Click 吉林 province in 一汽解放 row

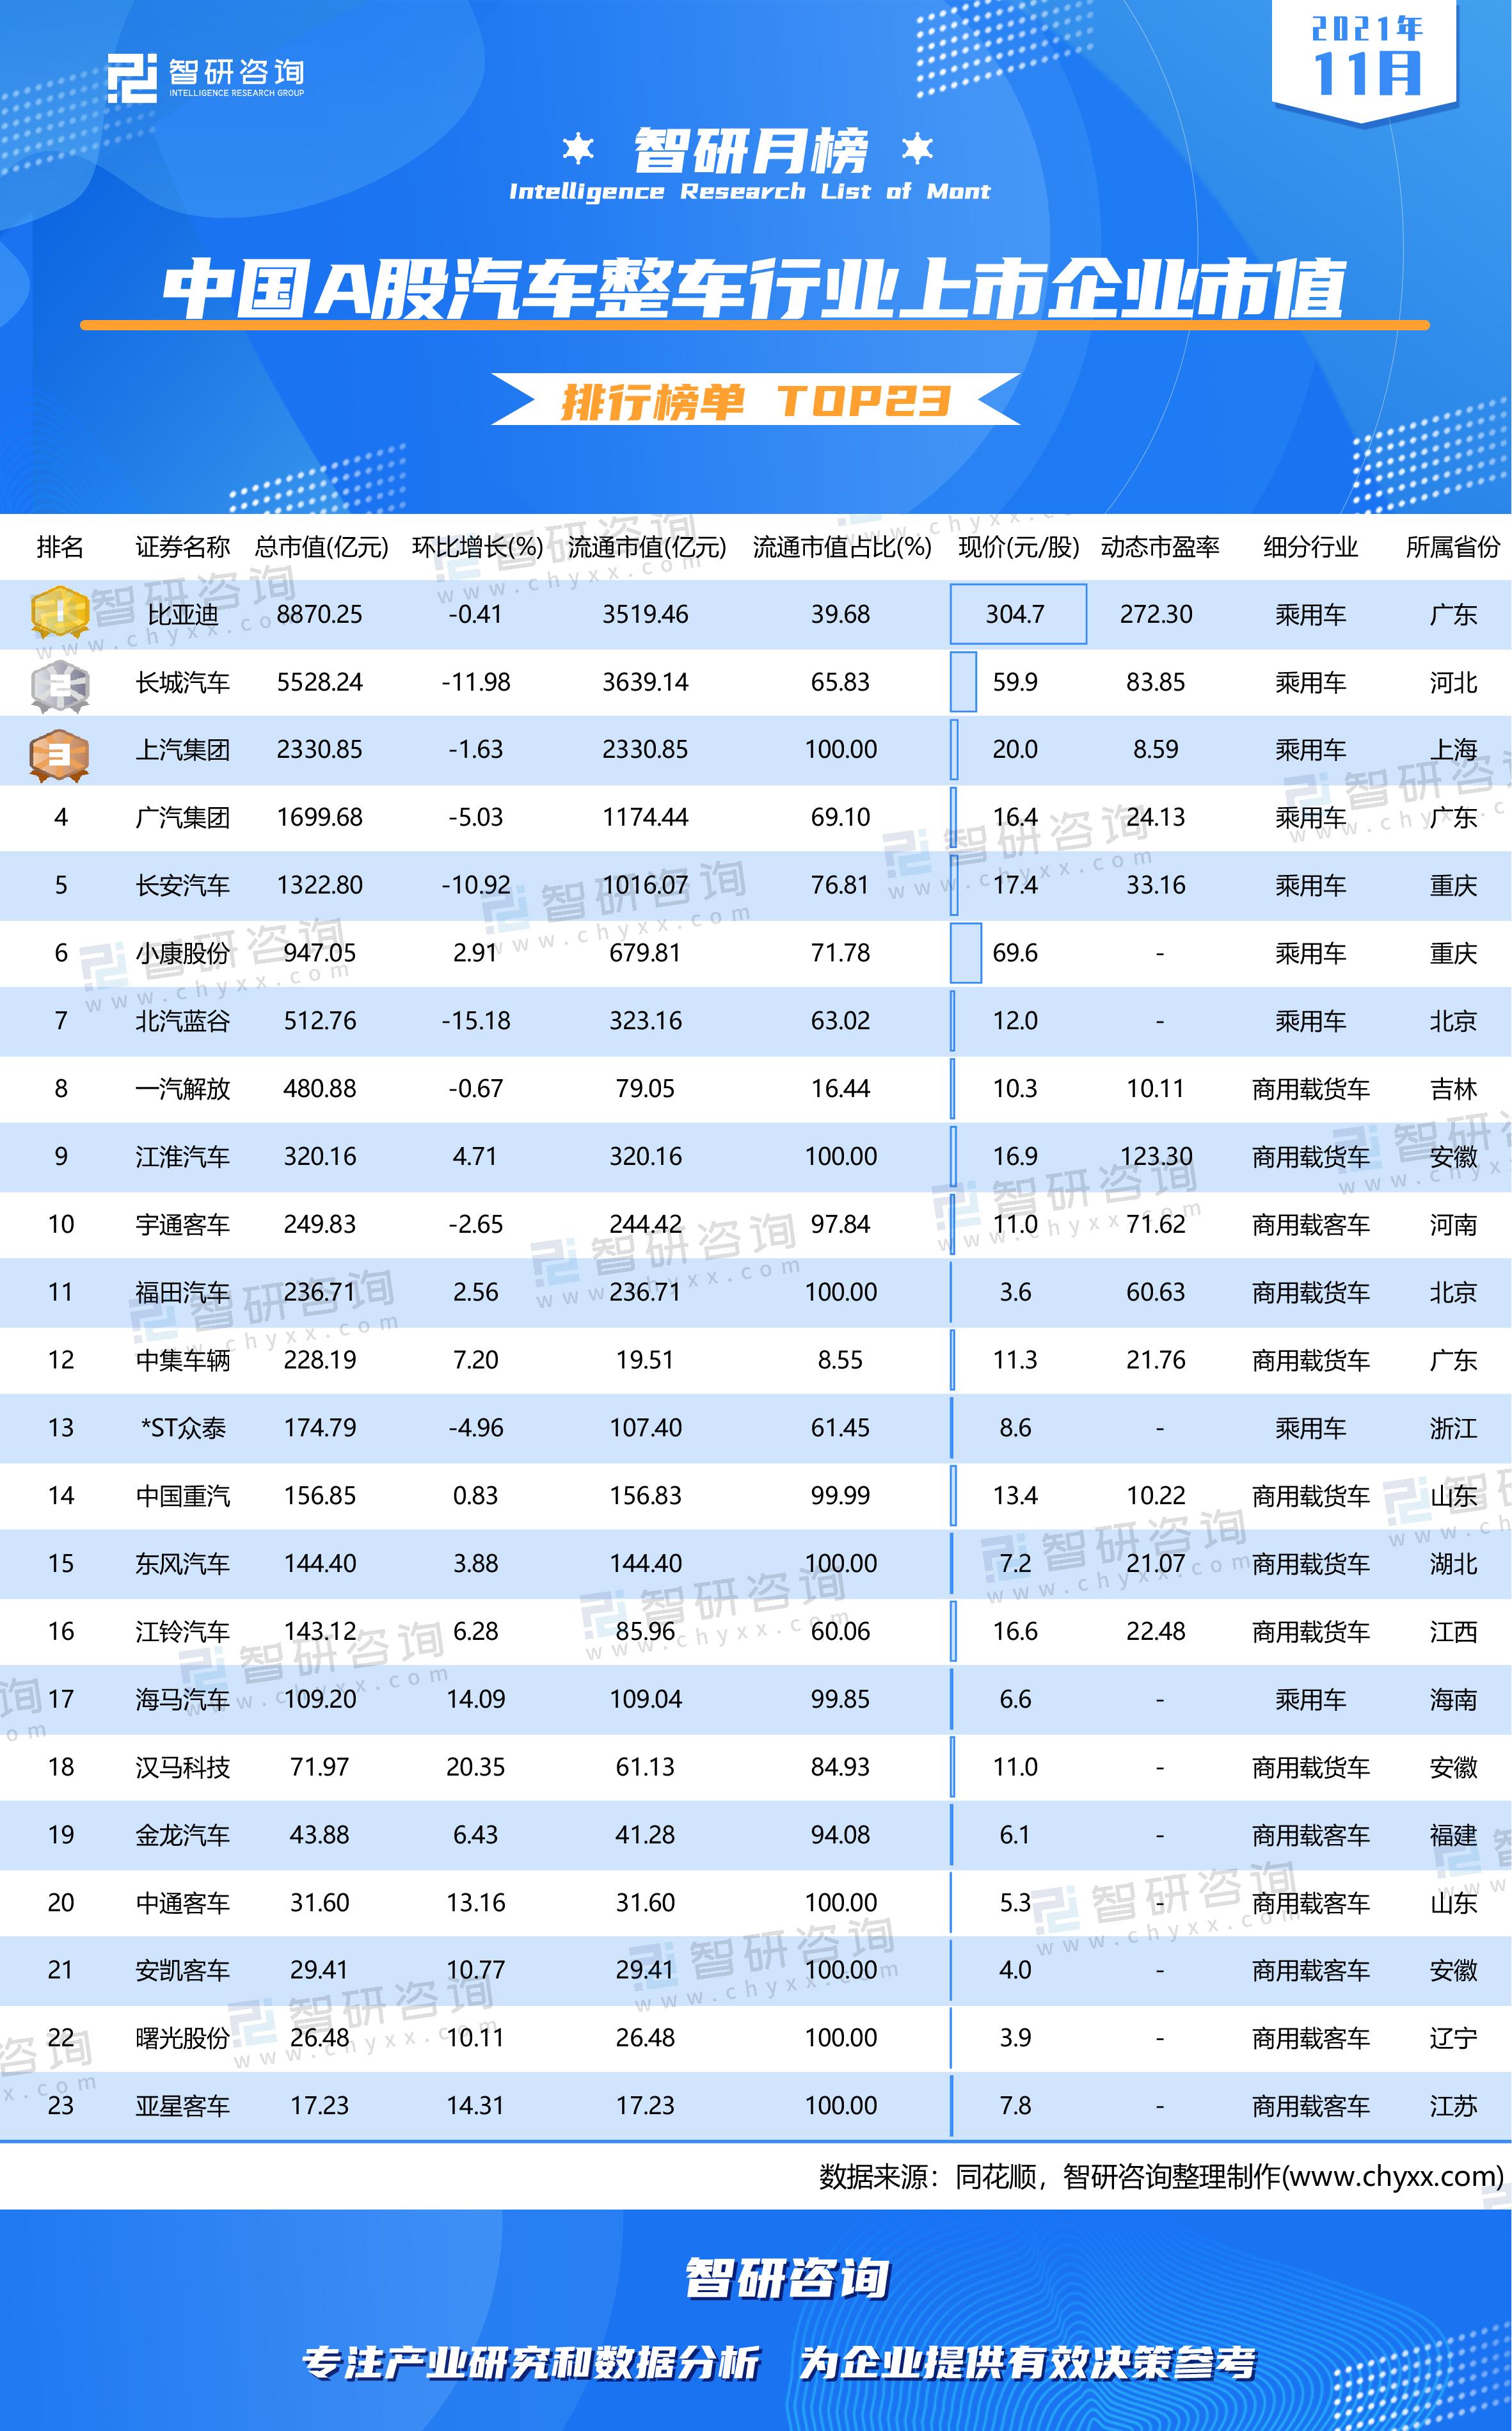1453,1088
